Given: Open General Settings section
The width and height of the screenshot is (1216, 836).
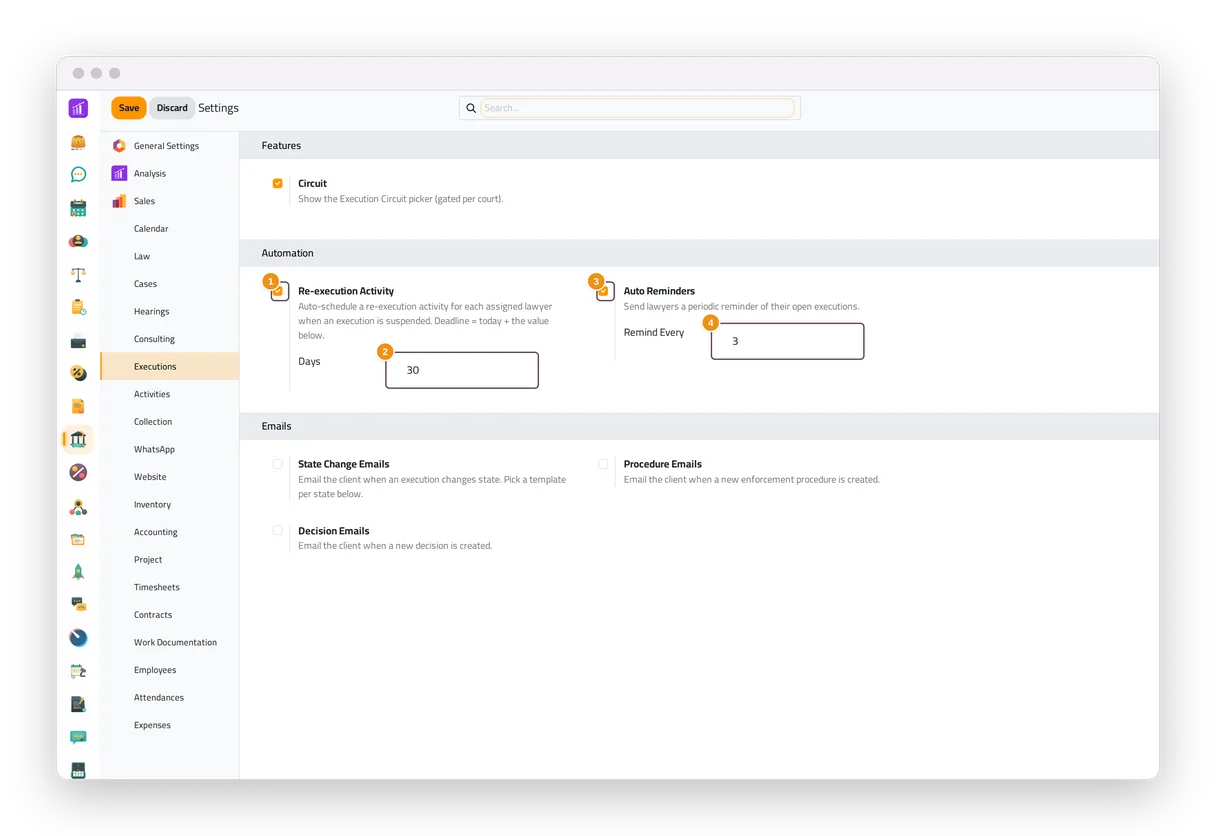Looking at the screenshot, I should tap(170, 146).
